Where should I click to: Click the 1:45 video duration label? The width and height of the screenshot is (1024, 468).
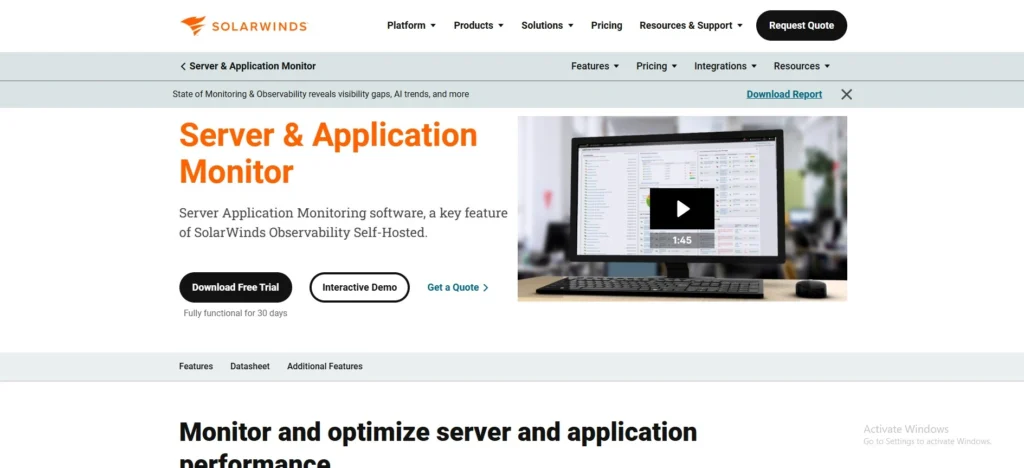click(x=682, y=240)
